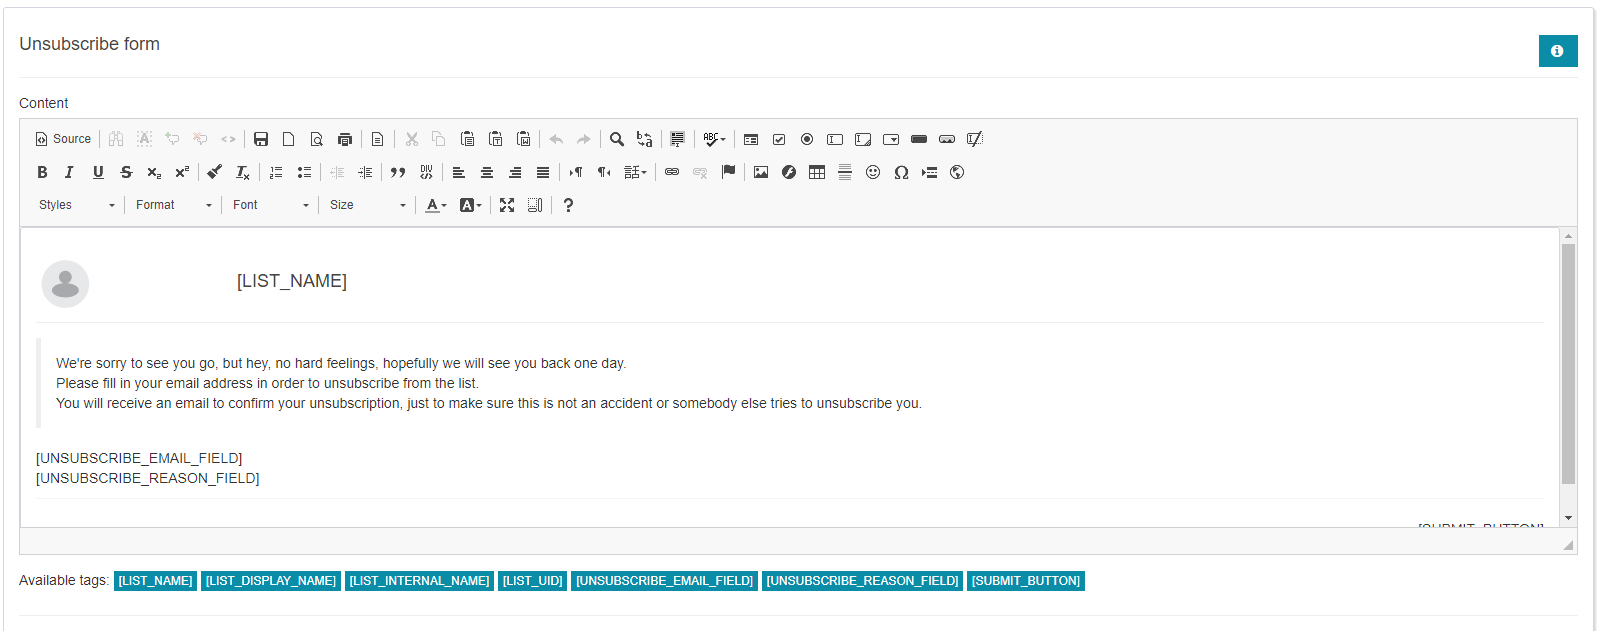Choose Paste as plain text
Screen dimensions: 1602x631
coord(495,139)
